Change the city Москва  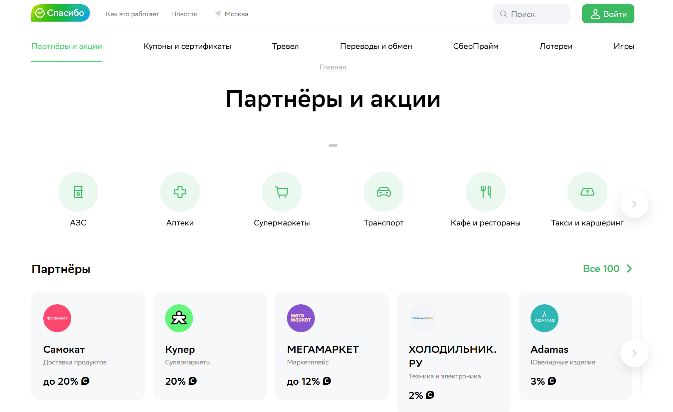[236, 14]
